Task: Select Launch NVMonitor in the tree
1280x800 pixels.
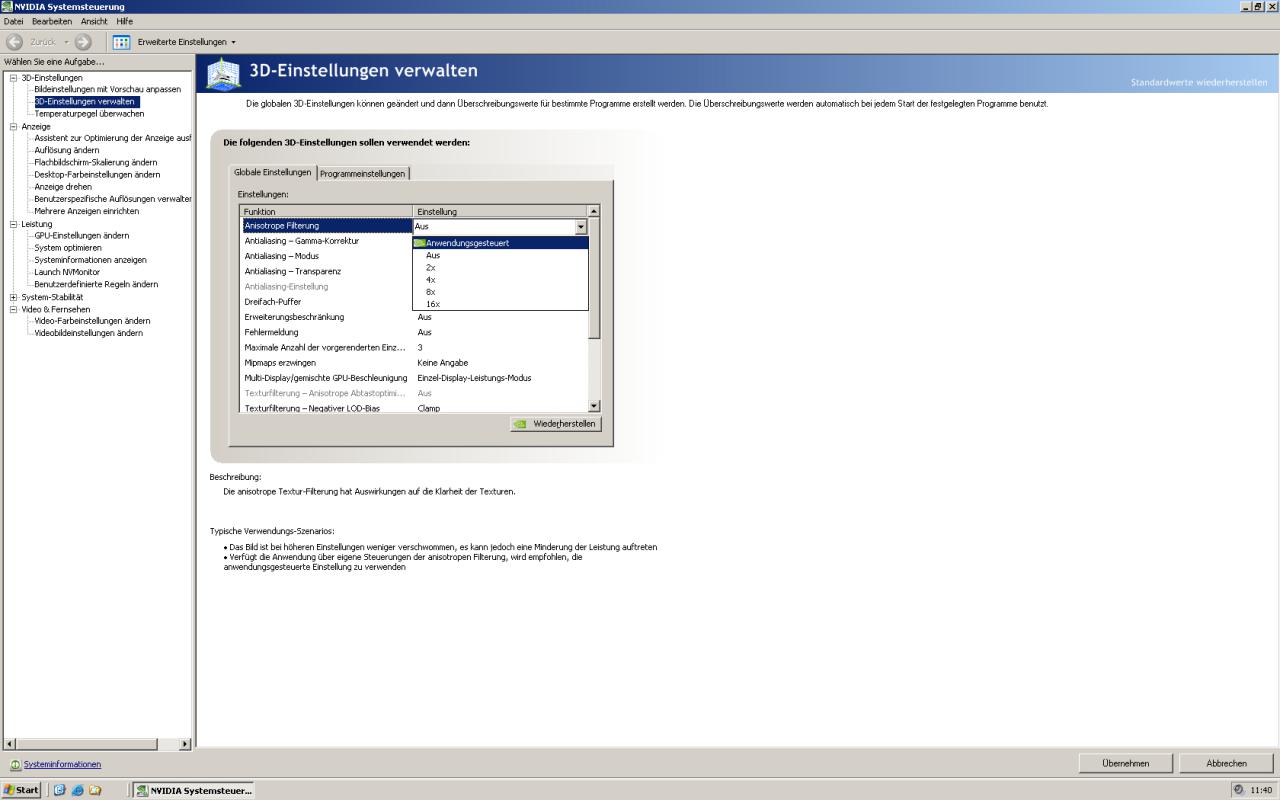Action: pos(67,272)
